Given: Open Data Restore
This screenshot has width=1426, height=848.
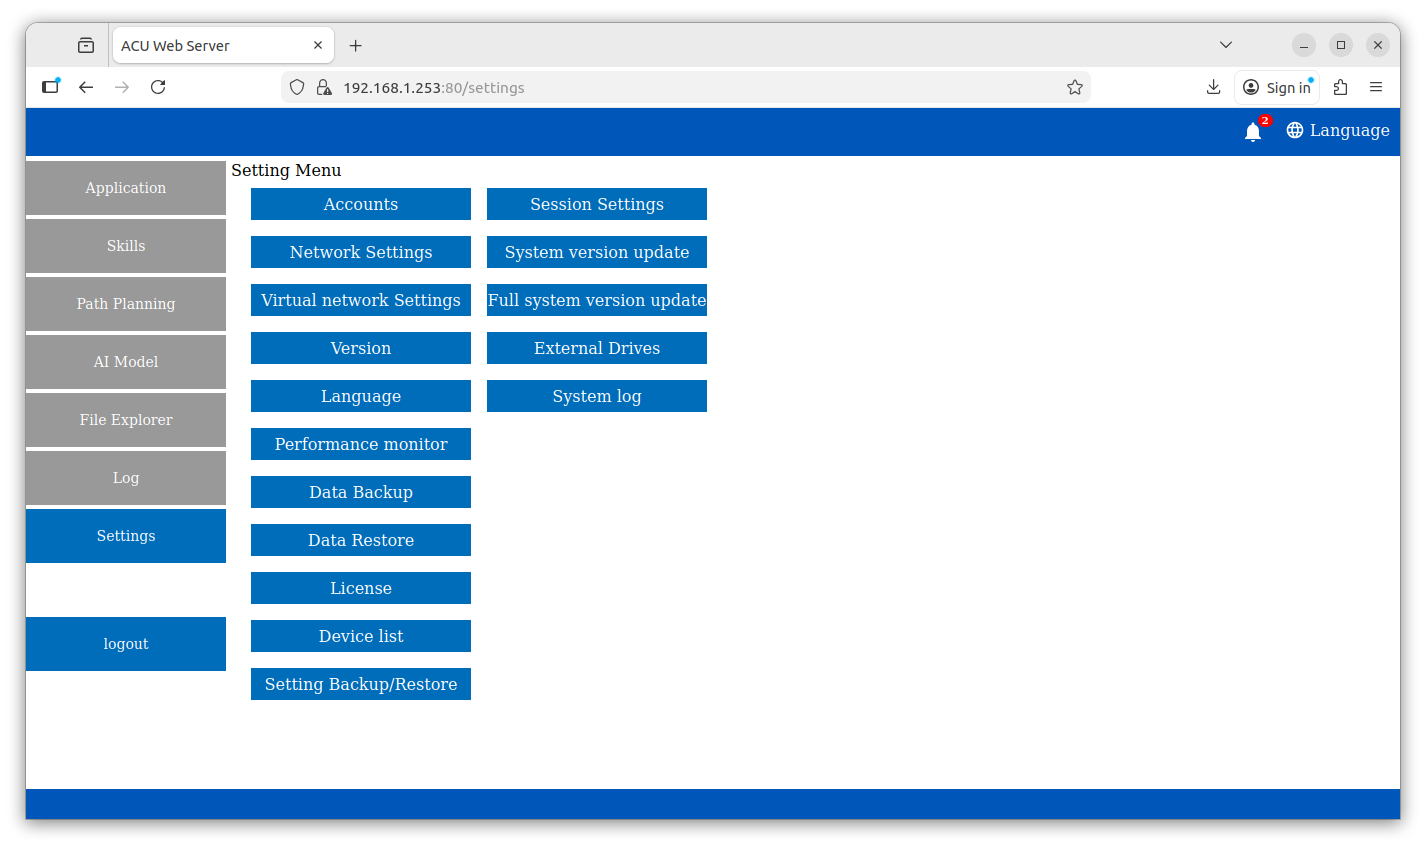Looking at the screenshot, I should [361, 540].
